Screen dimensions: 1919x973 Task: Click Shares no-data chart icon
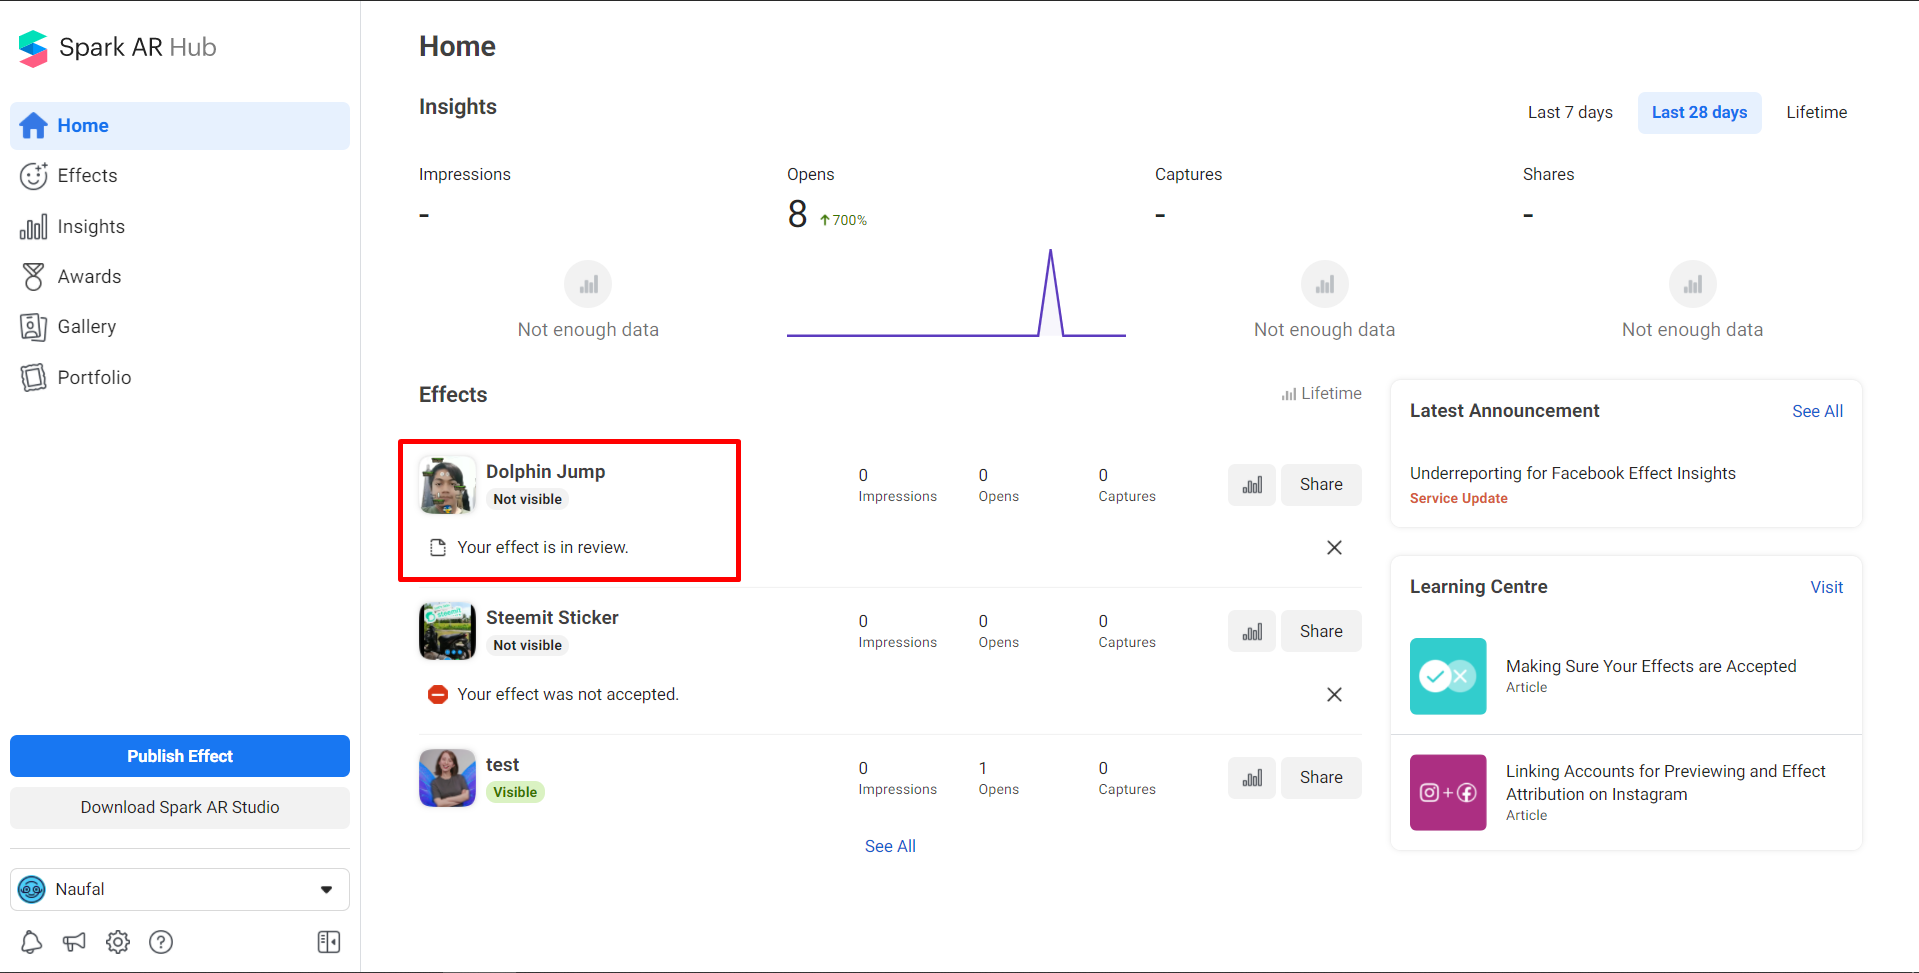(x=1692, y=285)
